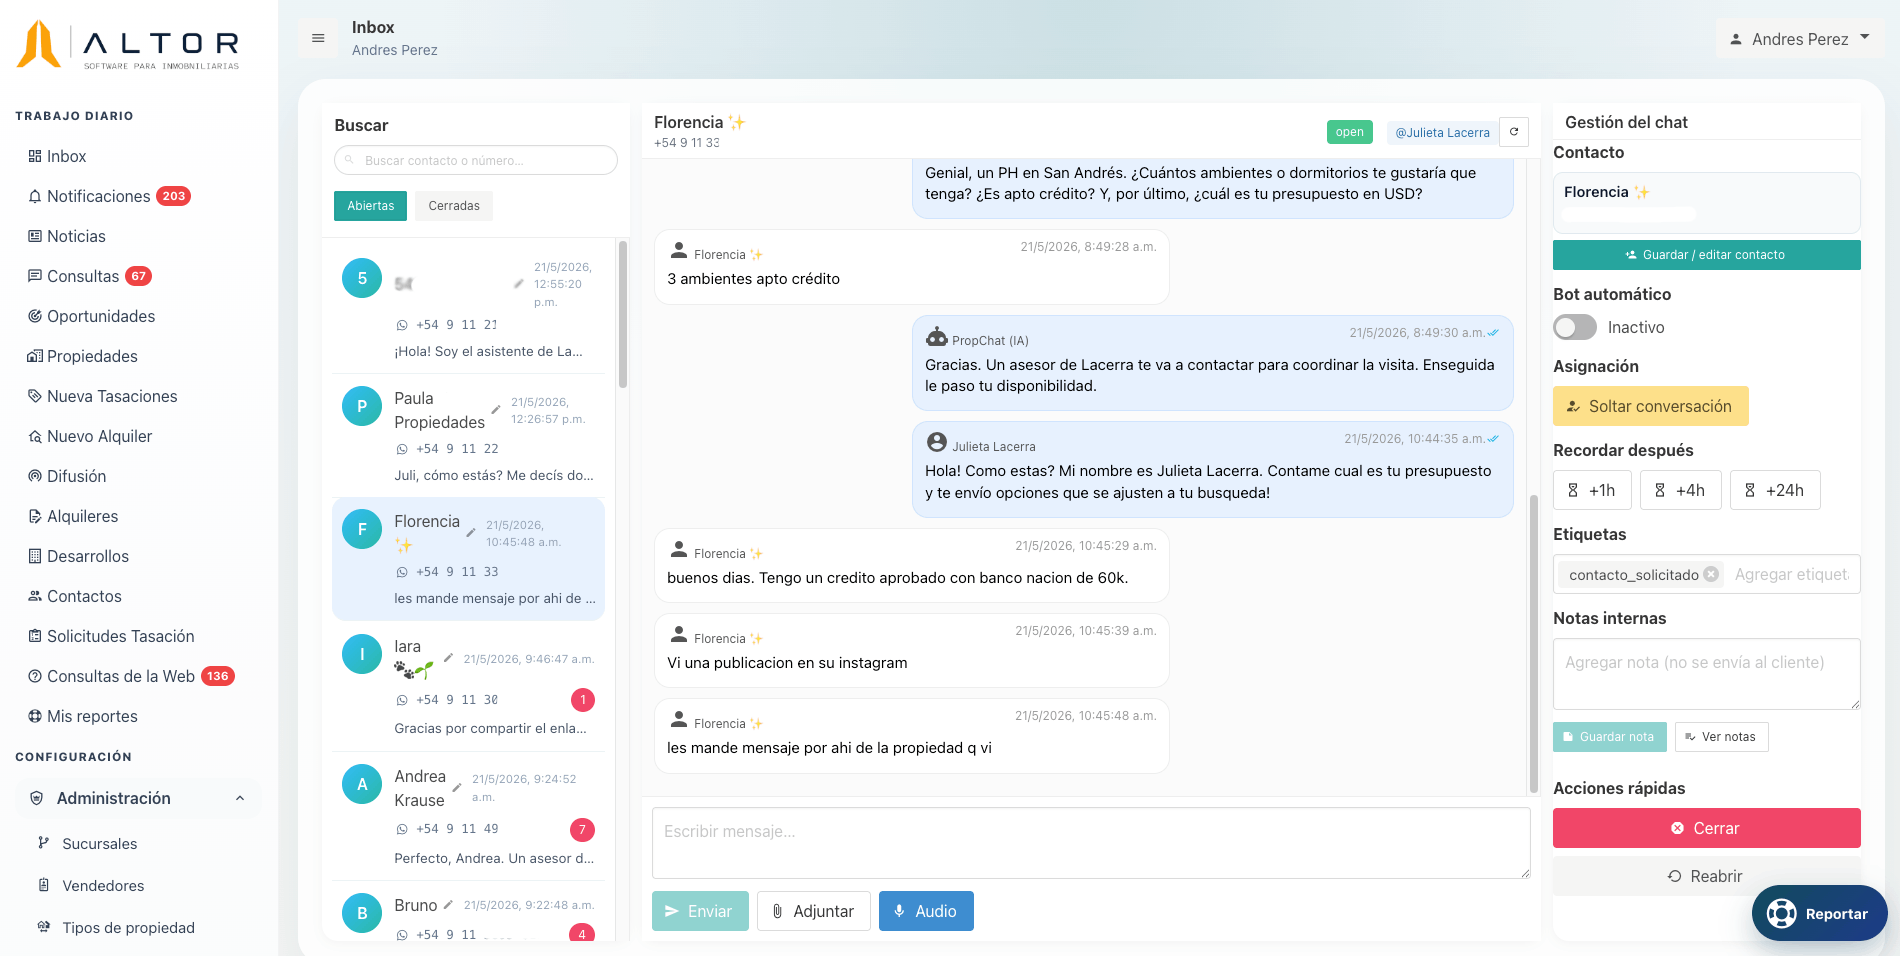Click the unread badge 1 on Iara's chat
The width and height of the screenshot is (1900, 956).
[583, 700]
